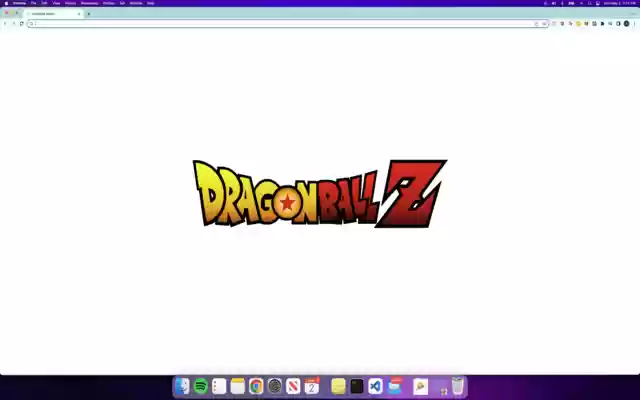This screenshot has width=640, height=400.
Task: Go back using Chrome's back arrow
Action: pos(5,24)
